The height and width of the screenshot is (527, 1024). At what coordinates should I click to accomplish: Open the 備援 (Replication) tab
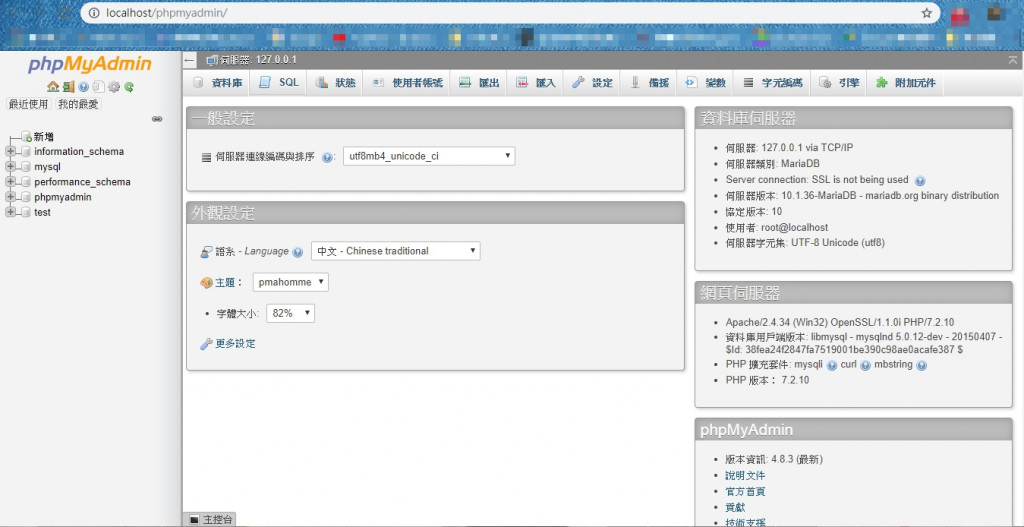pos(648,83)
